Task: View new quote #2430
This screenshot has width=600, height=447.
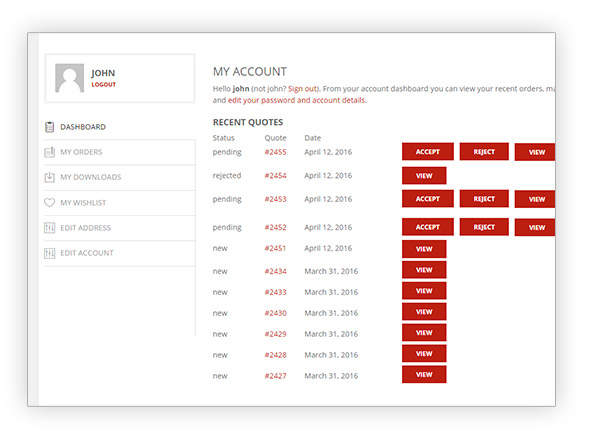Action: tap(424, 312)
